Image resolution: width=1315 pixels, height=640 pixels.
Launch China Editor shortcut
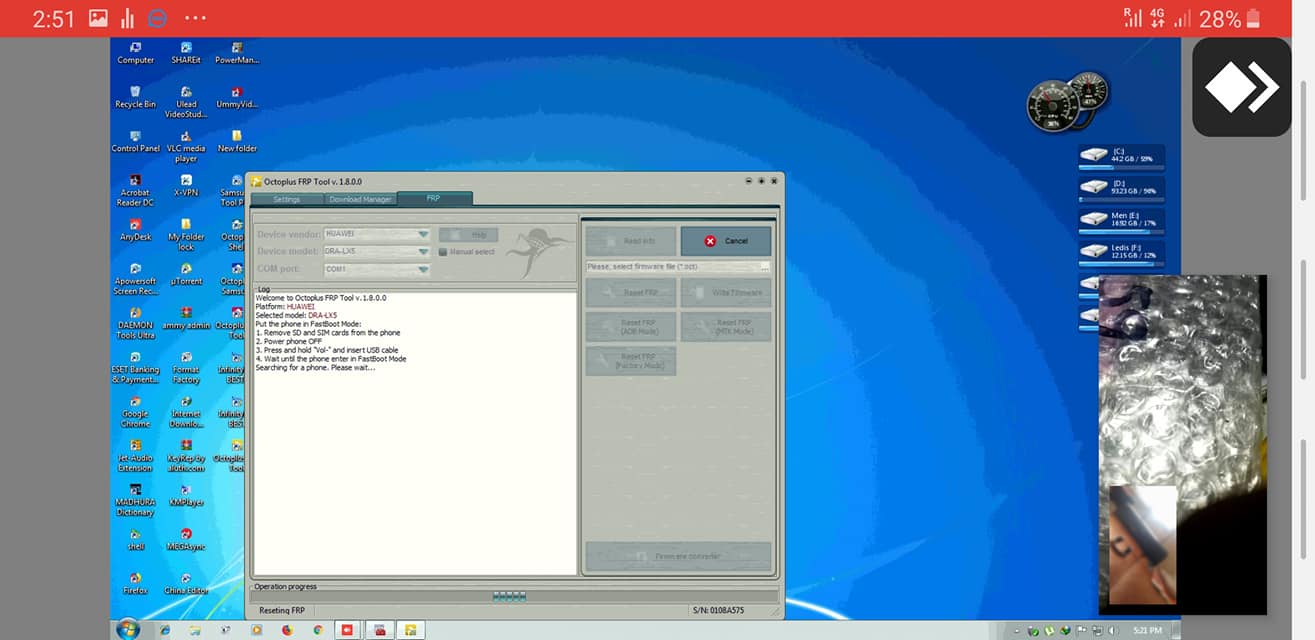coord(186,582)
